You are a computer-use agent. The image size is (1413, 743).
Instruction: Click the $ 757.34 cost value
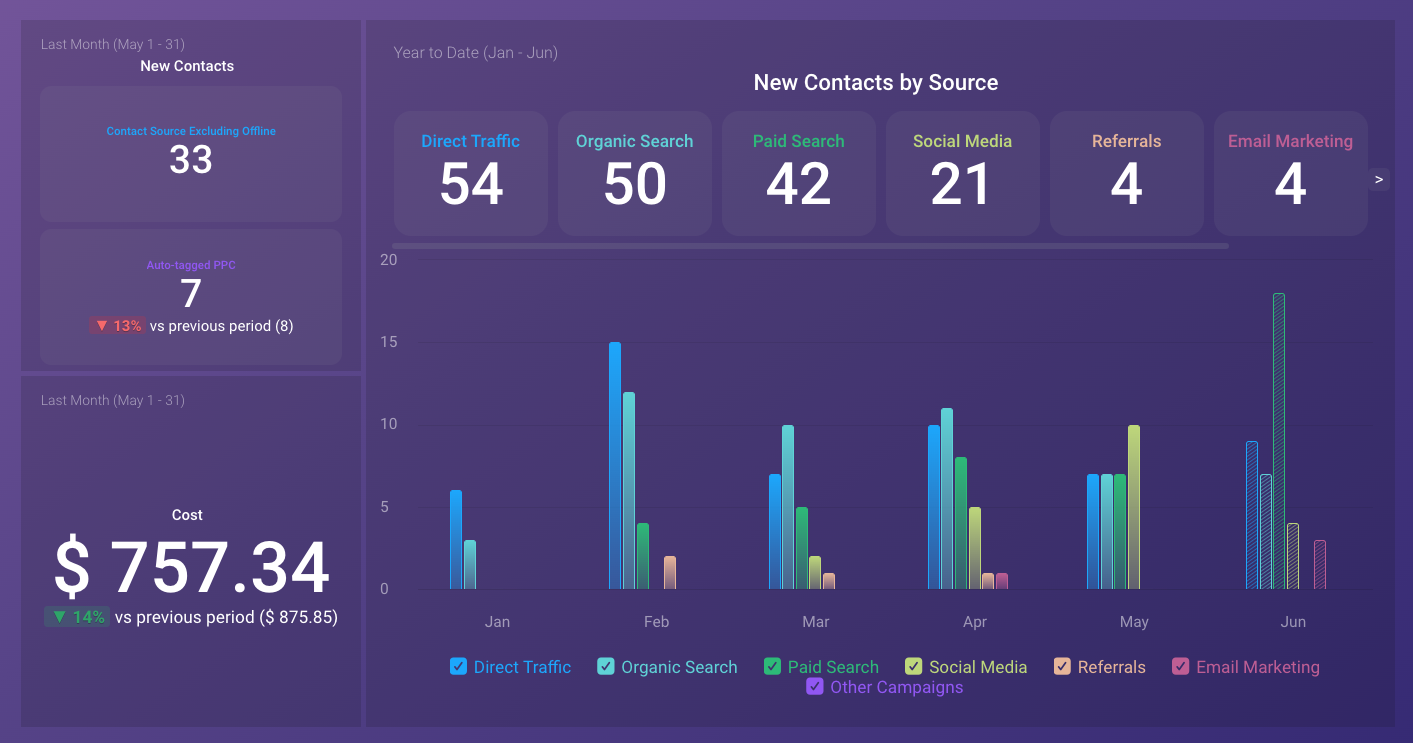pyautogui.click(x=191, y=567)
